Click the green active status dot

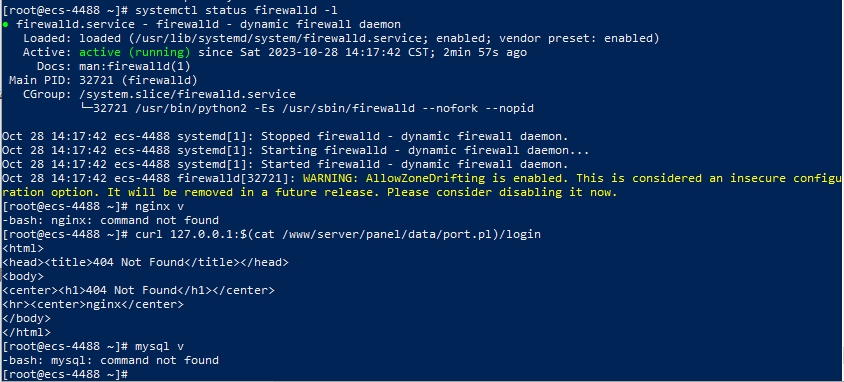click(x=5, y=25)
